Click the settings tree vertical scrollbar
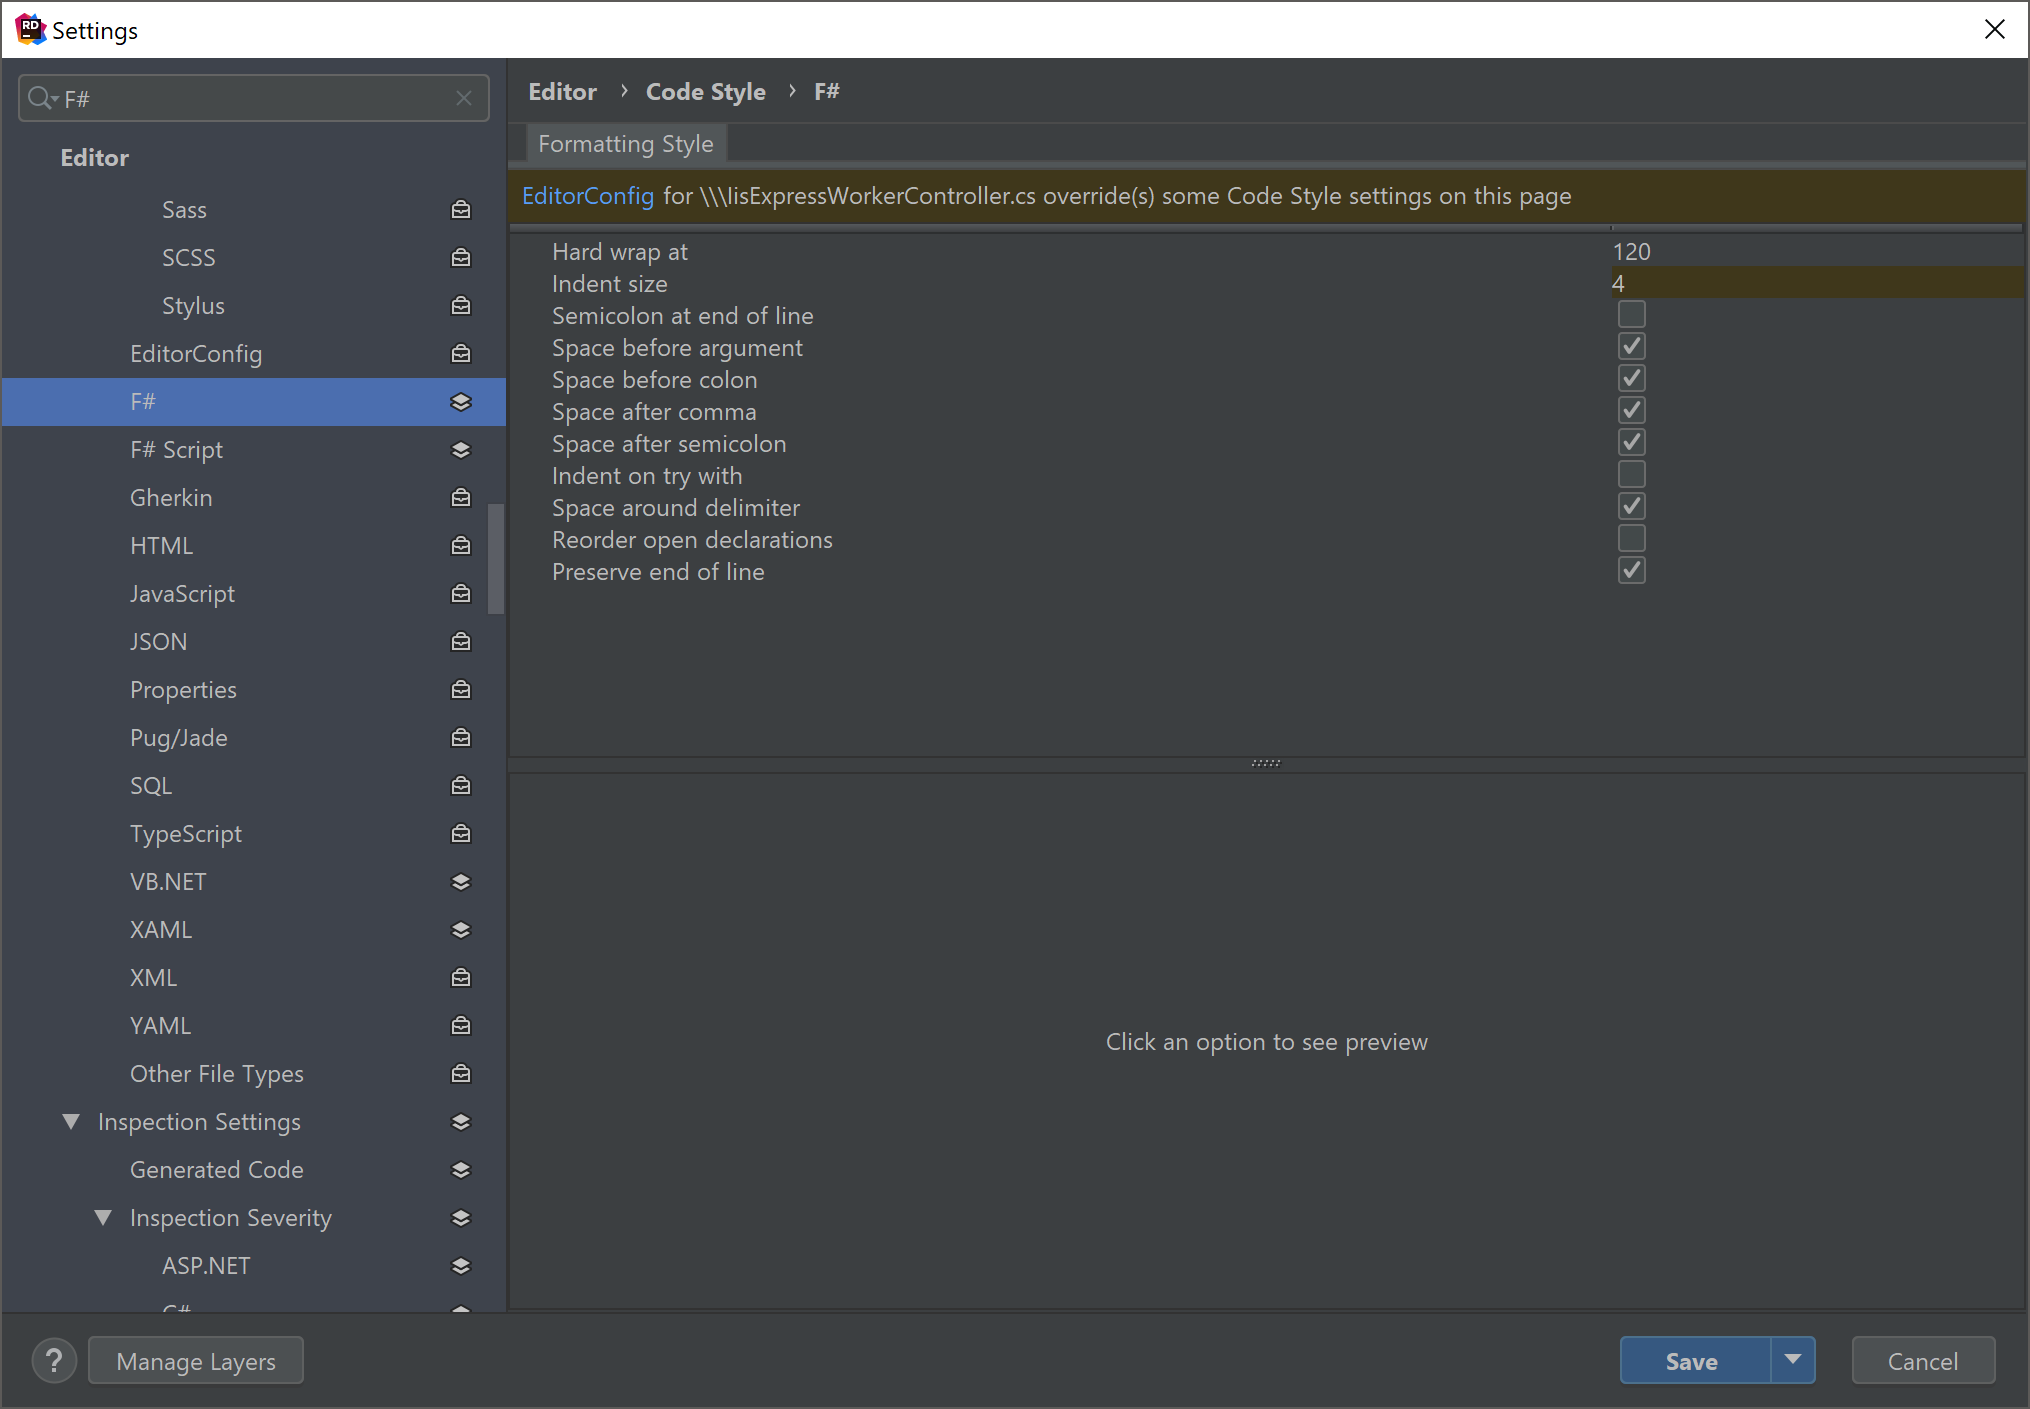The height and width of the screenshot is (1409, 2030). tap(495, 558)
